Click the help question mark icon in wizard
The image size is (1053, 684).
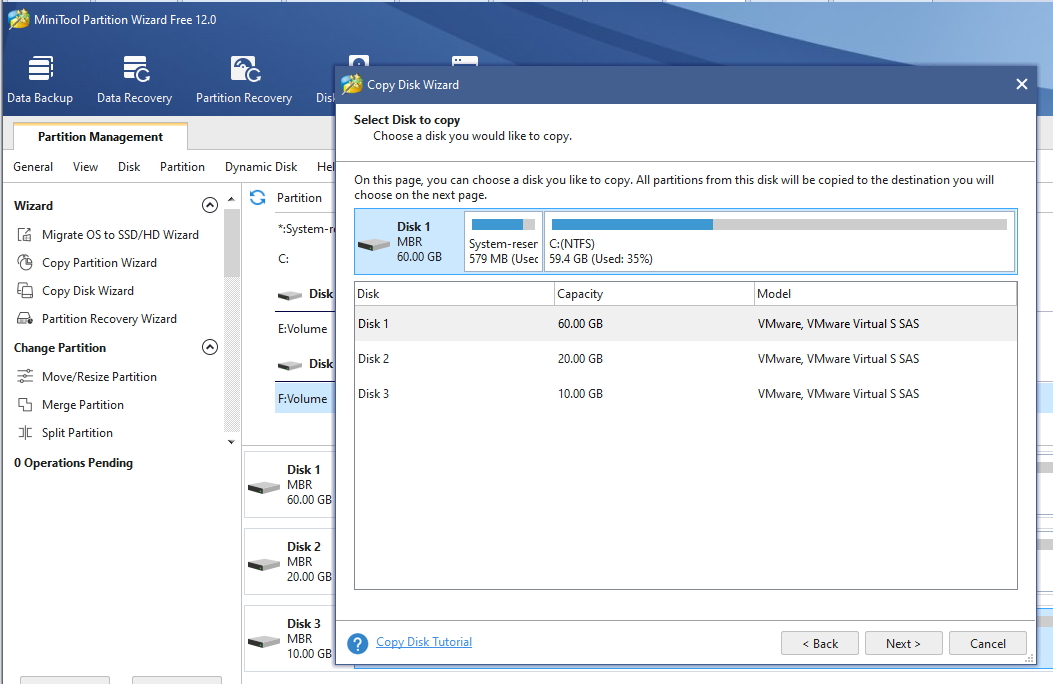pos(358,644)
